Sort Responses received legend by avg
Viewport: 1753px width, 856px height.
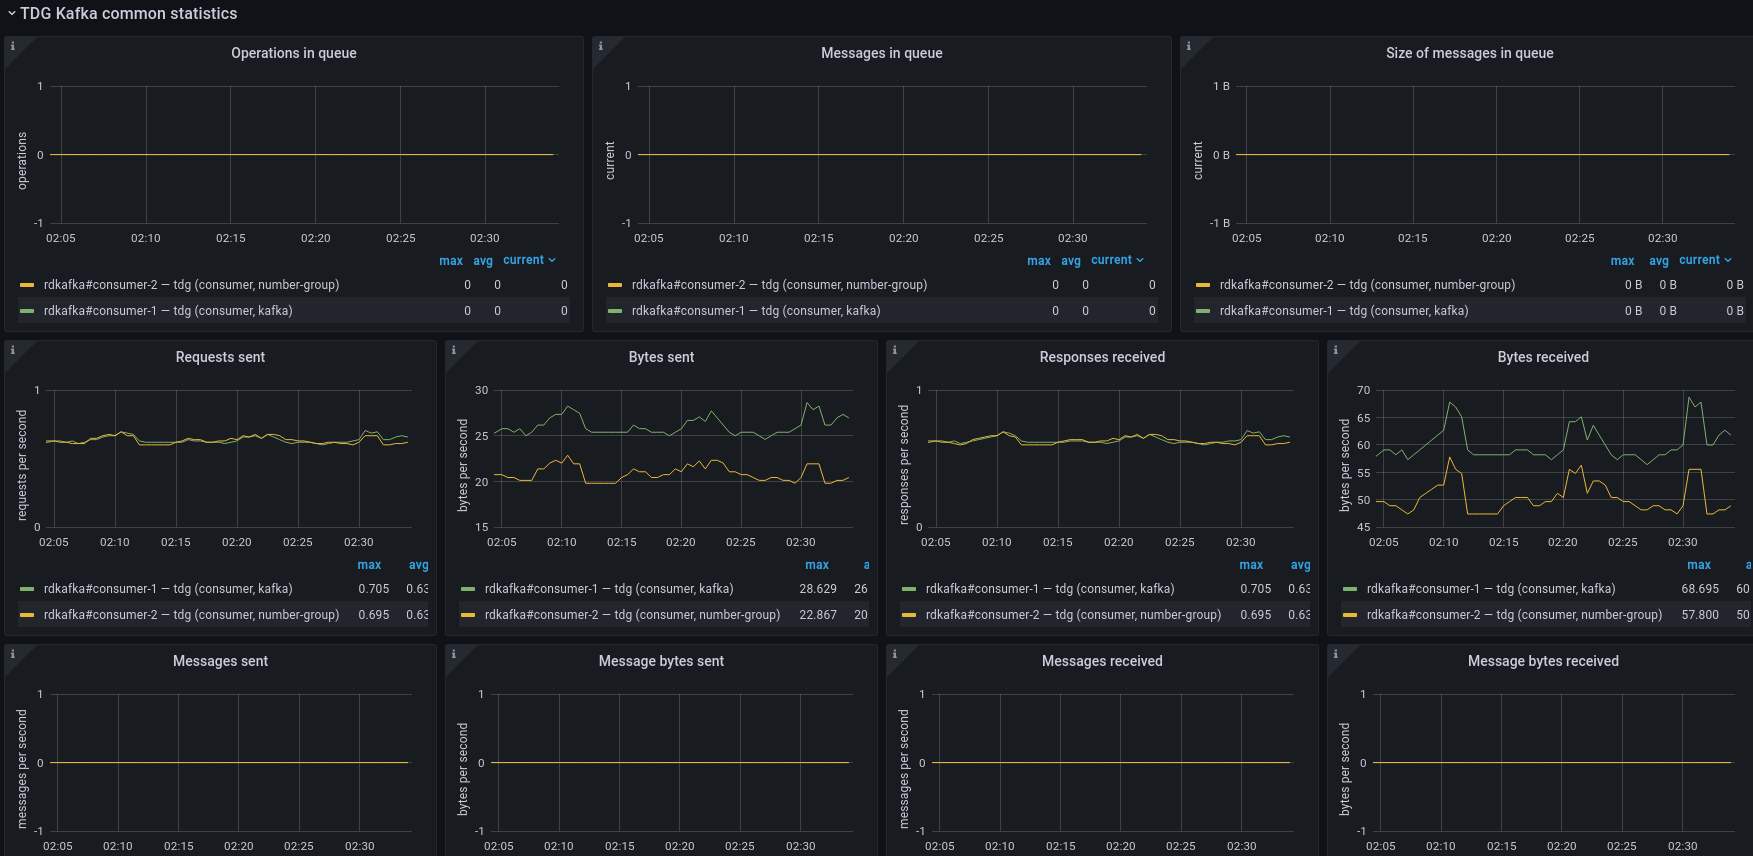[x=1300, y=565]
